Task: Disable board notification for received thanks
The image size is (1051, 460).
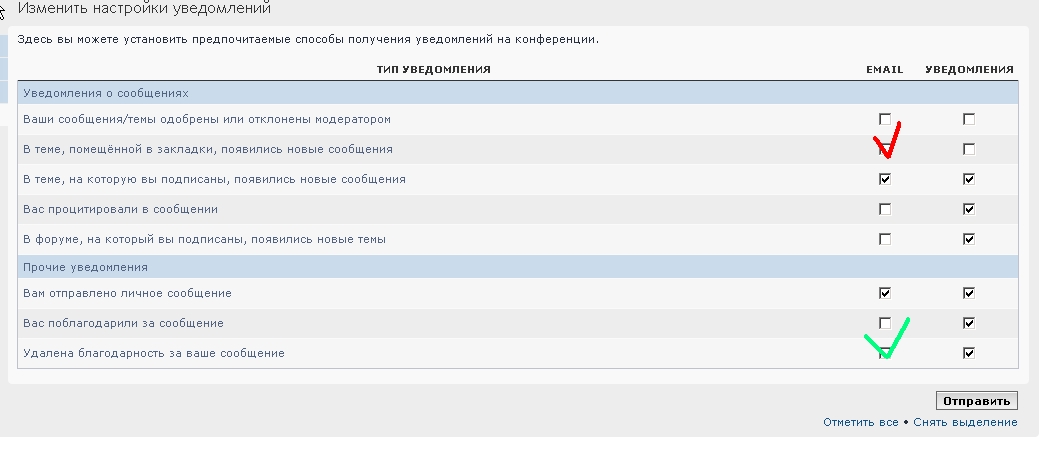Action: click(968, 323)
